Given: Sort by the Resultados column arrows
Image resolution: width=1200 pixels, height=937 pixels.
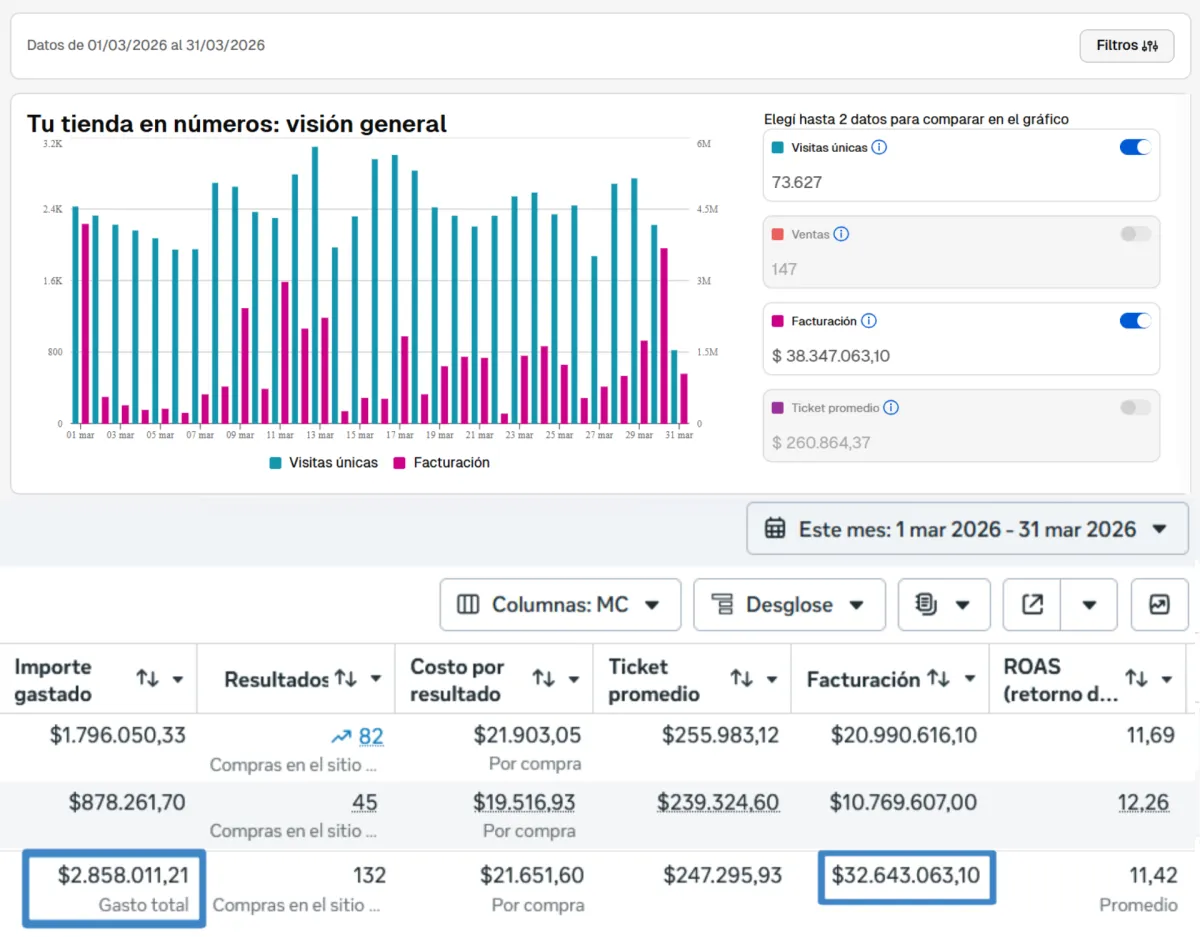Looking at the screenshot, I should [346, 679].
